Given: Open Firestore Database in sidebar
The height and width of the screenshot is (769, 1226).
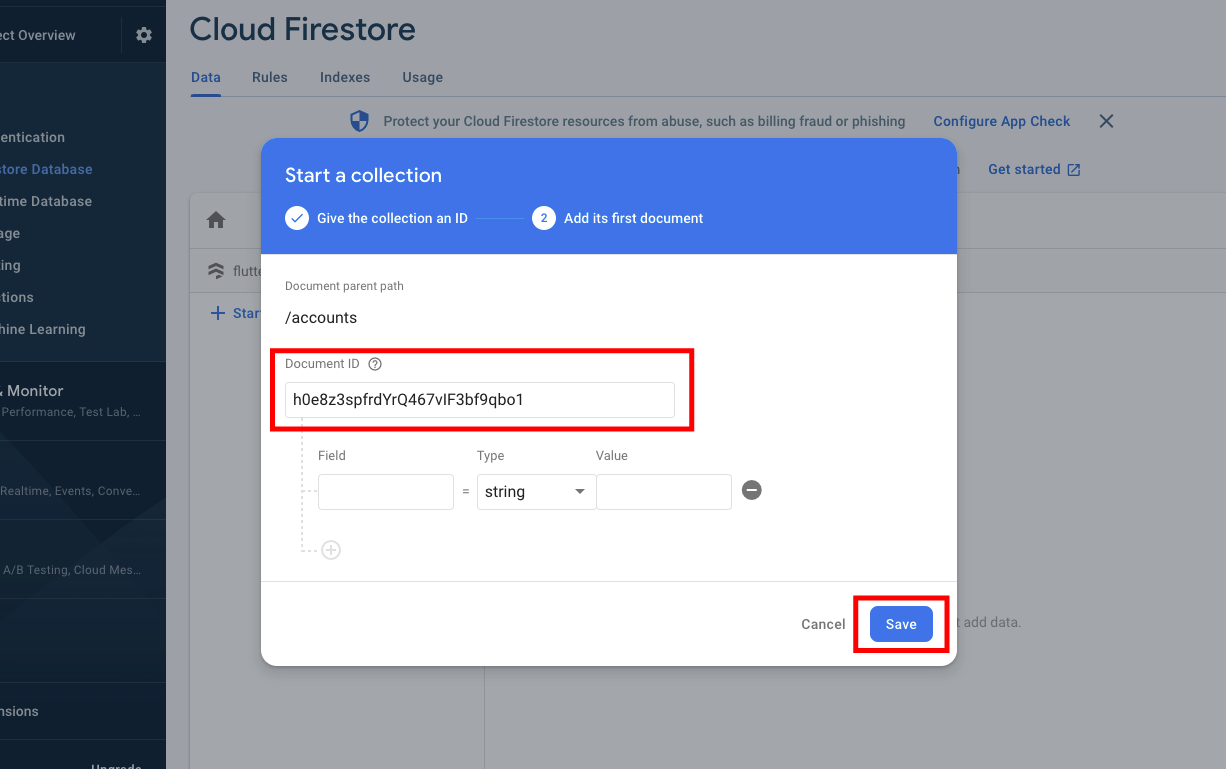Looking at the screenshot, I should (46, 169).
